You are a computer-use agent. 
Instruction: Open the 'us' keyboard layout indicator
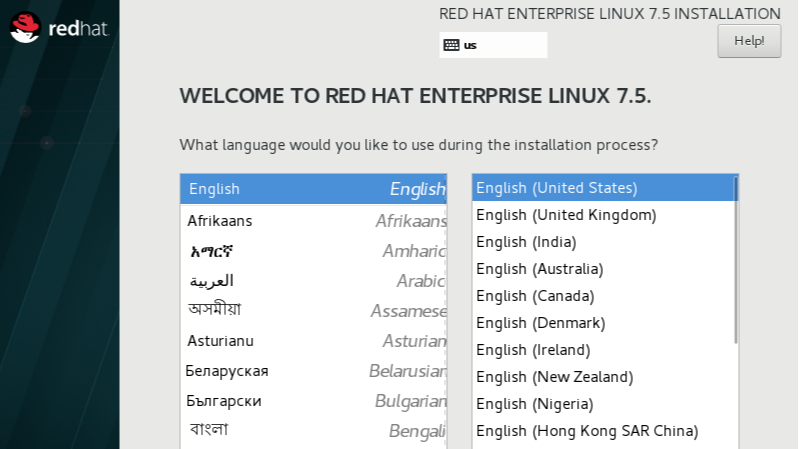(x=493, y=45)
